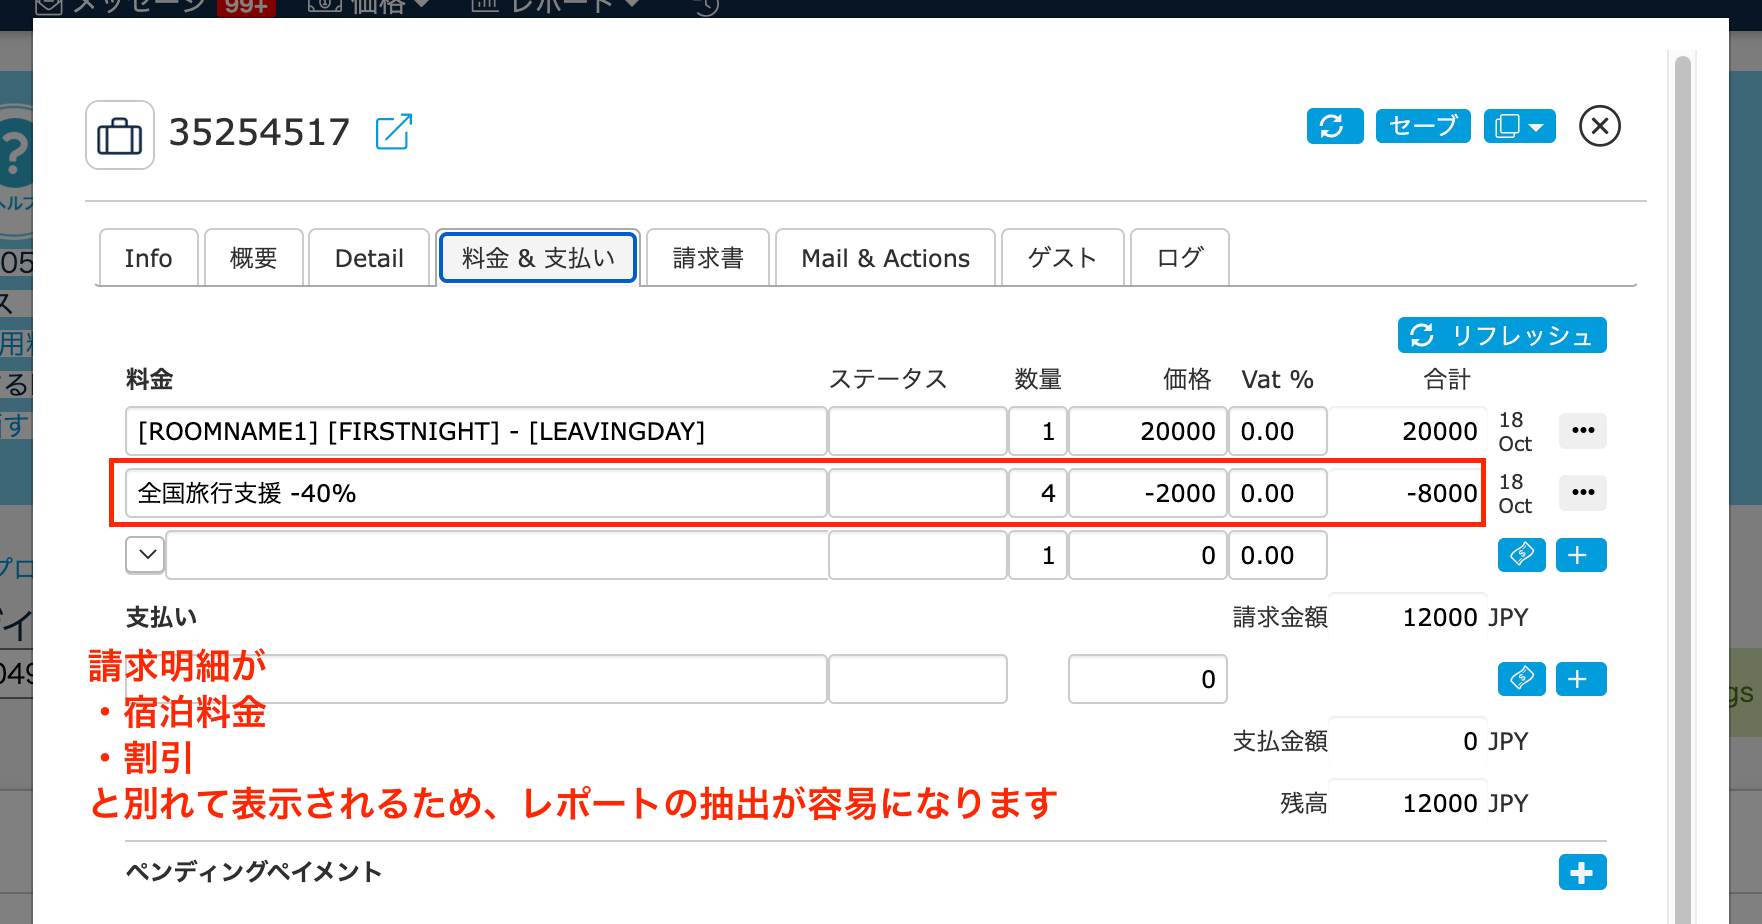Open the Mail & Actions tab
Viewport: 1762px width, 924px height.
[885, 258]
